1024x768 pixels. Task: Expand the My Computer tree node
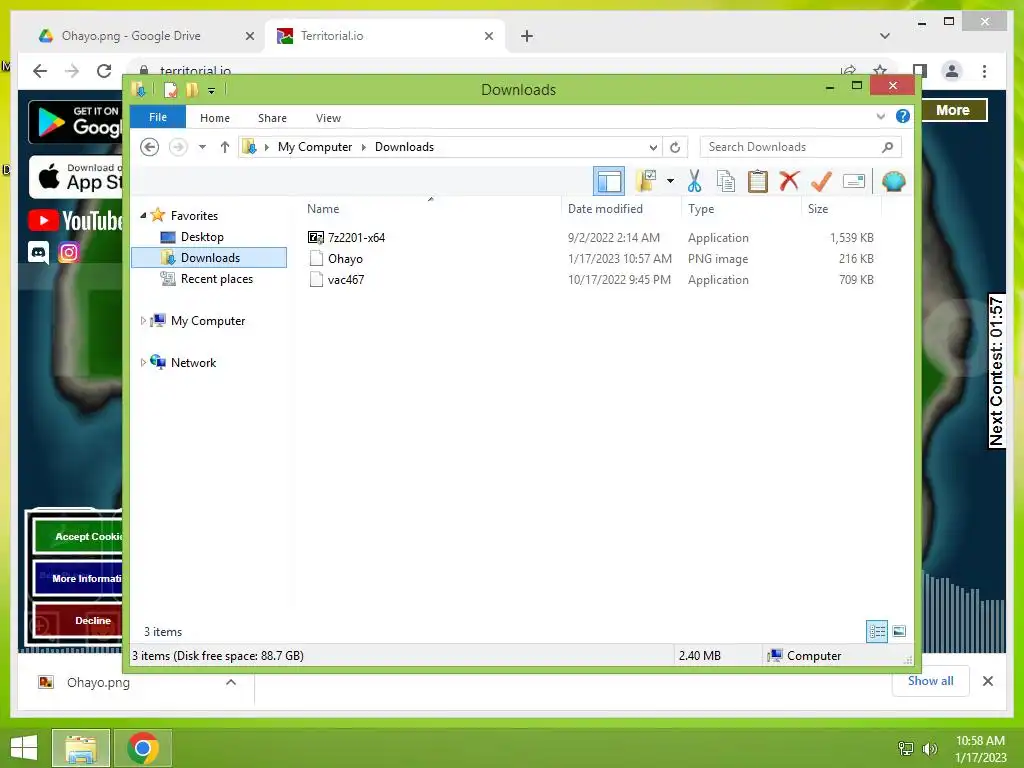pyautogui.click(x=143, y=321)
